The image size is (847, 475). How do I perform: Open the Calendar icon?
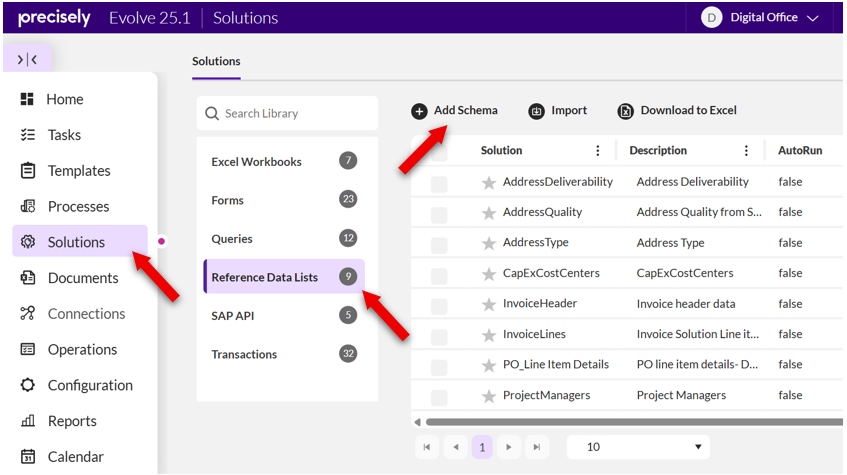pyautogui.click(x=28, y=457)
